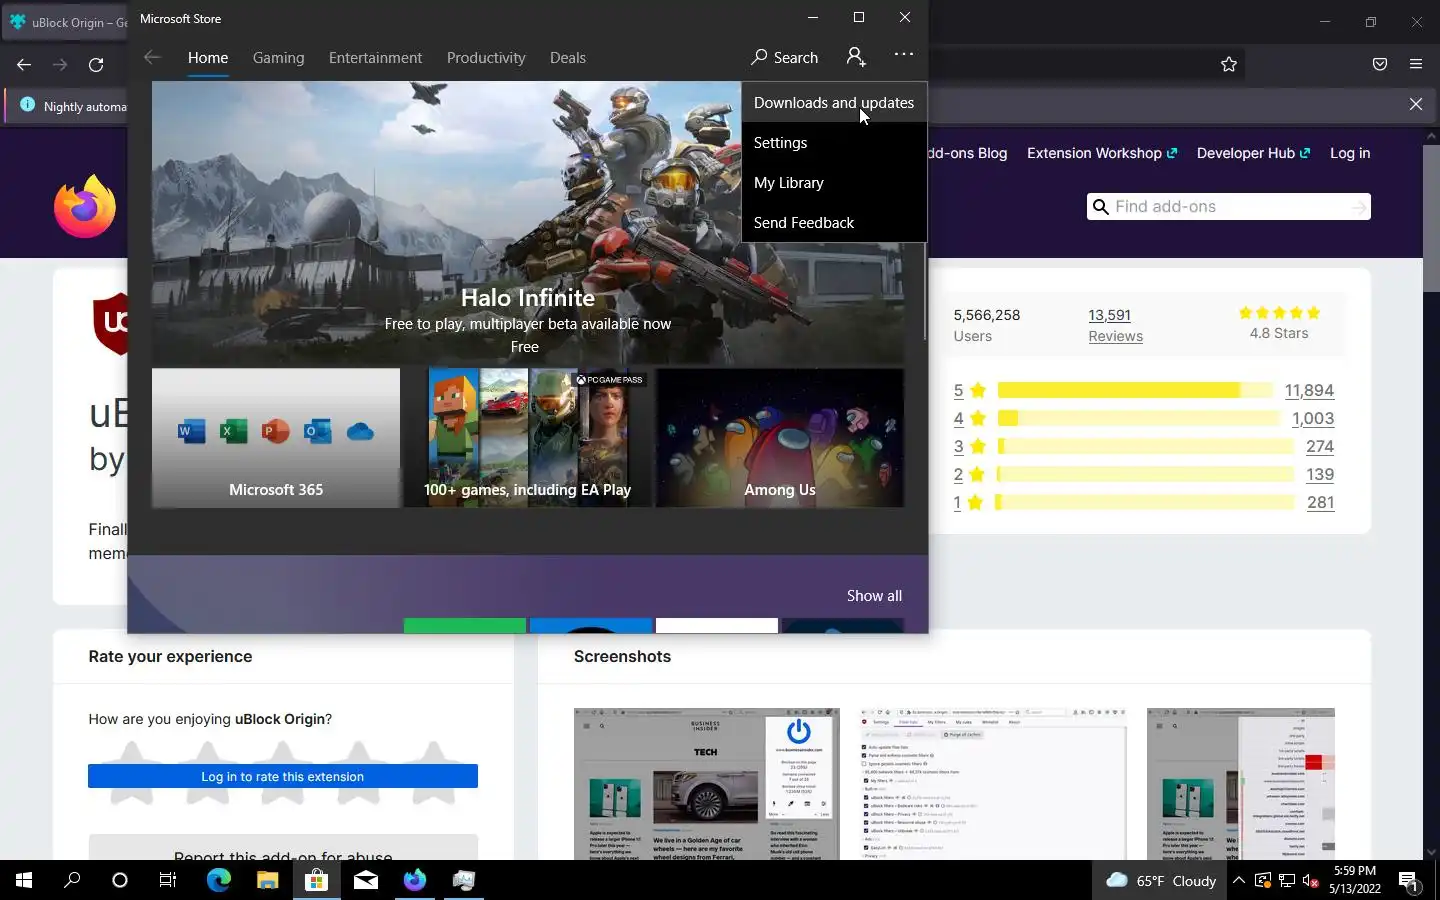Open Task View on the taskbar
The image size is (1440, 900).
tap(168, 880)
